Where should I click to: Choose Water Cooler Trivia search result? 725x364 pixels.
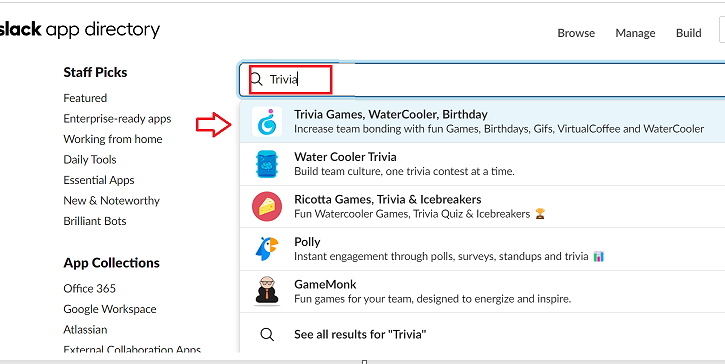coord(482,164)
